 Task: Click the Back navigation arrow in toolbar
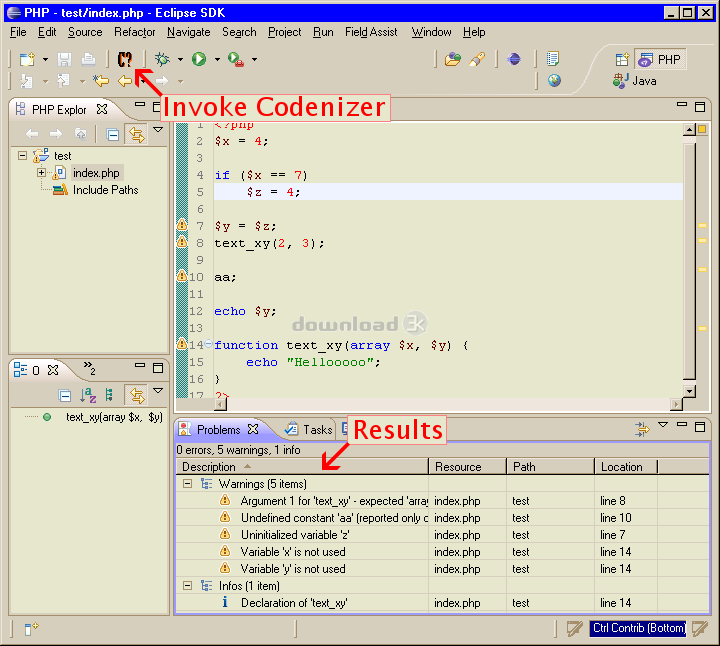coord(125,81)
